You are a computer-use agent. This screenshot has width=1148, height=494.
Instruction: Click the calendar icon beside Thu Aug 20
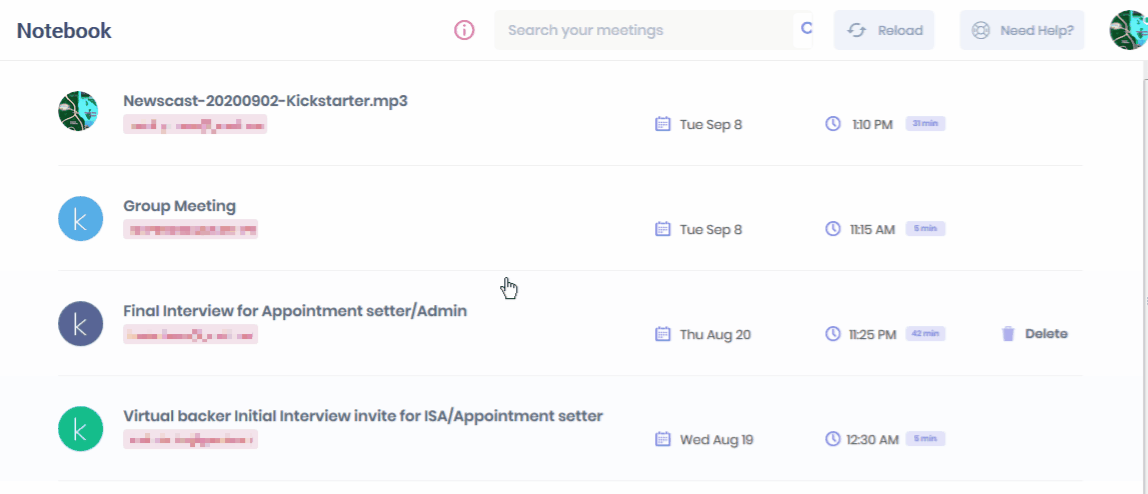tap(662, 334)
